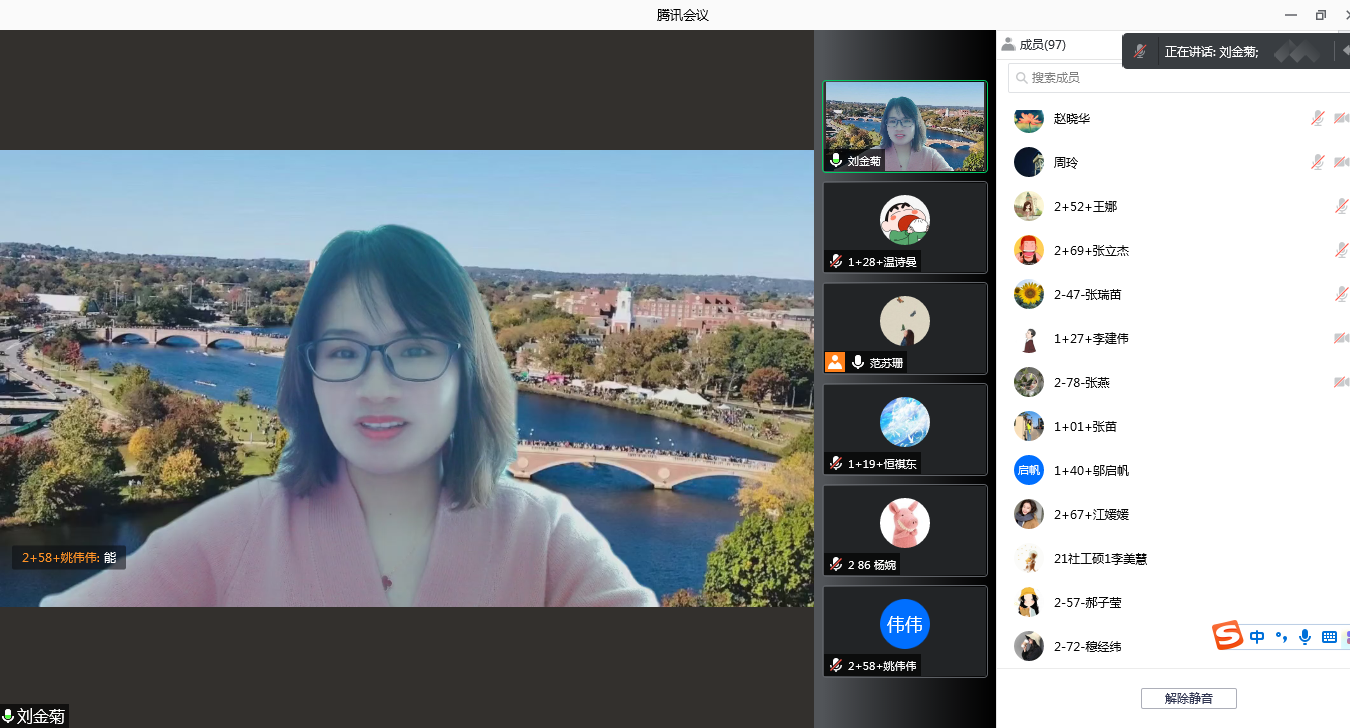Expand the floating speaker bar arrow
This screenshot has height=728, width=1350.
point(1344,51)
